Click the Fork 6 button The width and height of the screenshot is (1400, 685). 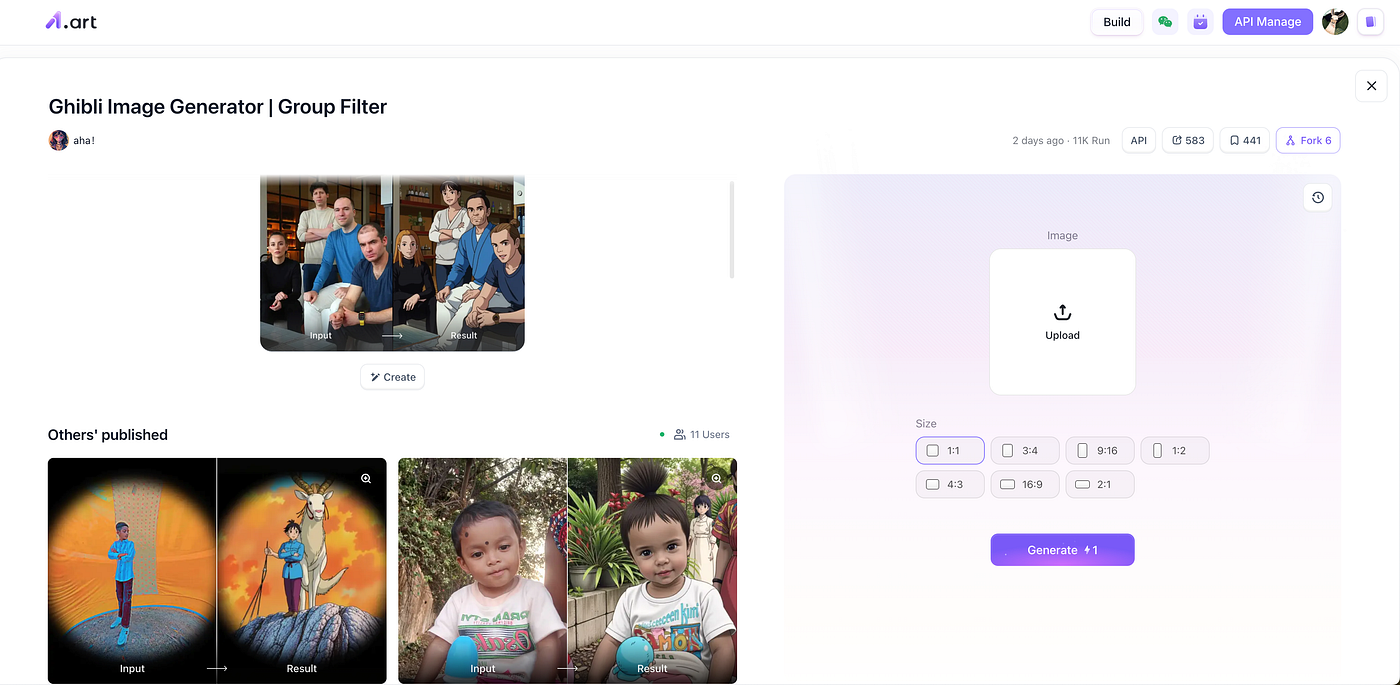click(1308, 141)
